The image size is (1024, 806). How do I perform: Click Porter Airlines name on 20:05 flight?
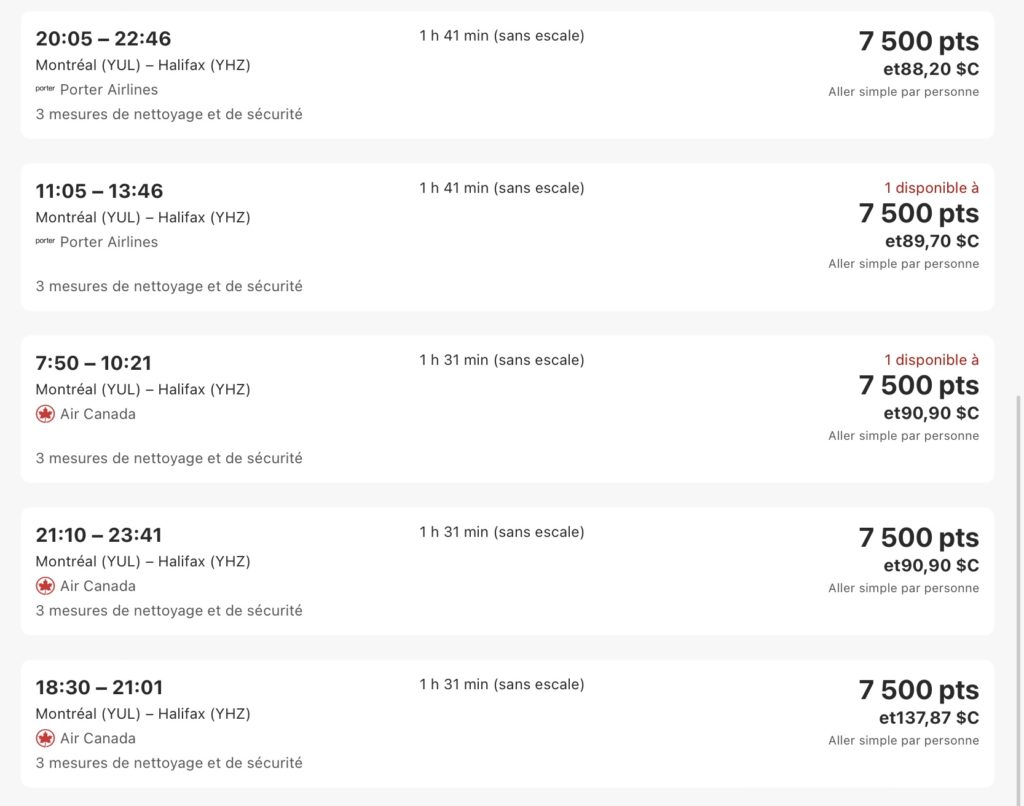pos(109,89)
